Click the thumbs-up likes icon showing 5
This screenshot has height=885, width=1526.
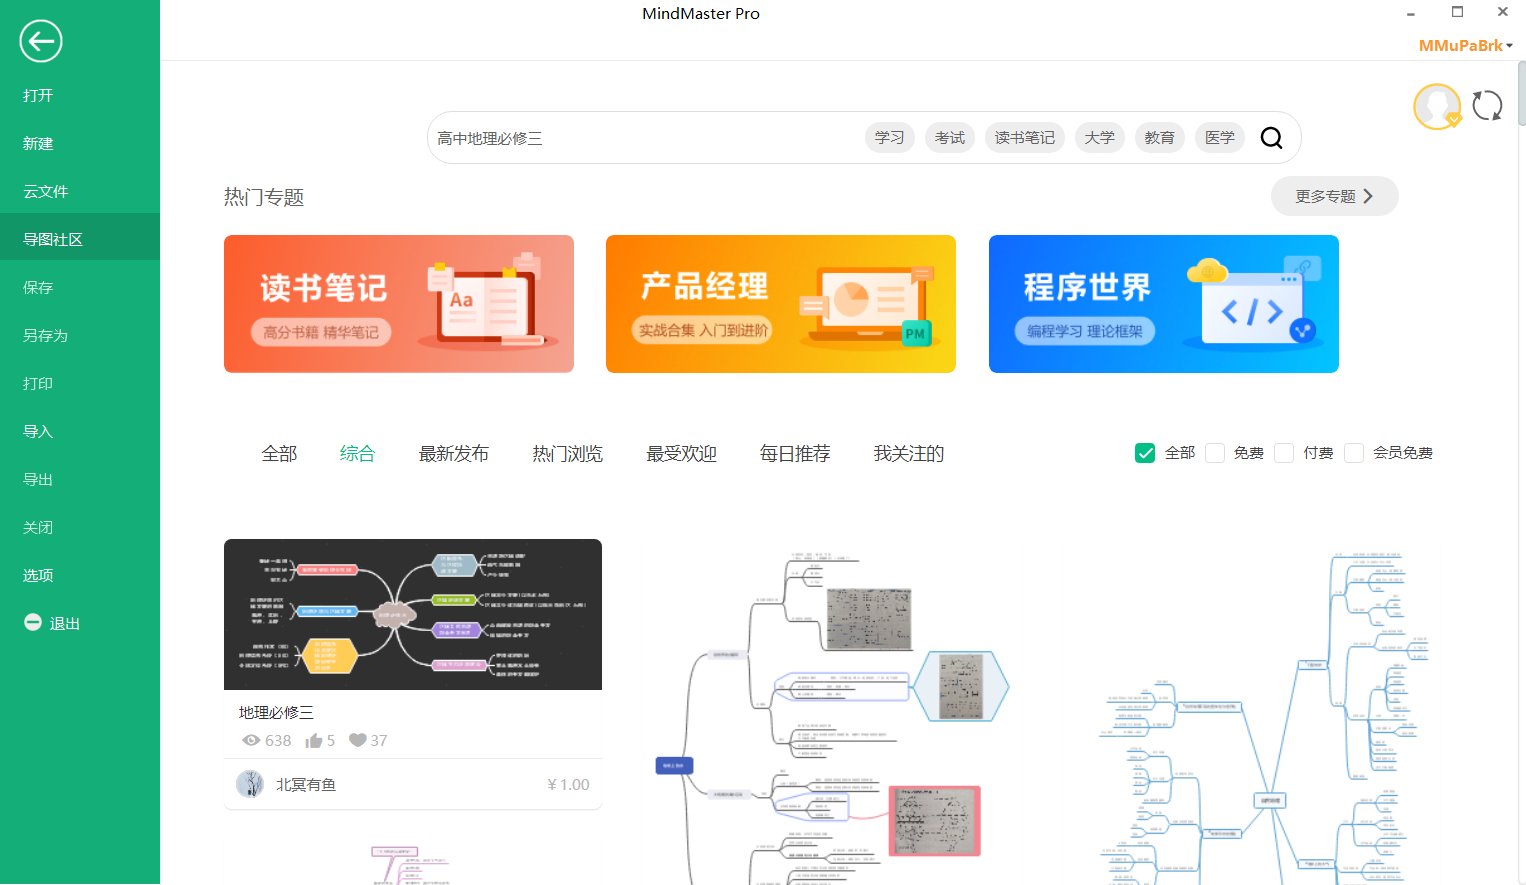pyautogui.click(x=314, y=740)
